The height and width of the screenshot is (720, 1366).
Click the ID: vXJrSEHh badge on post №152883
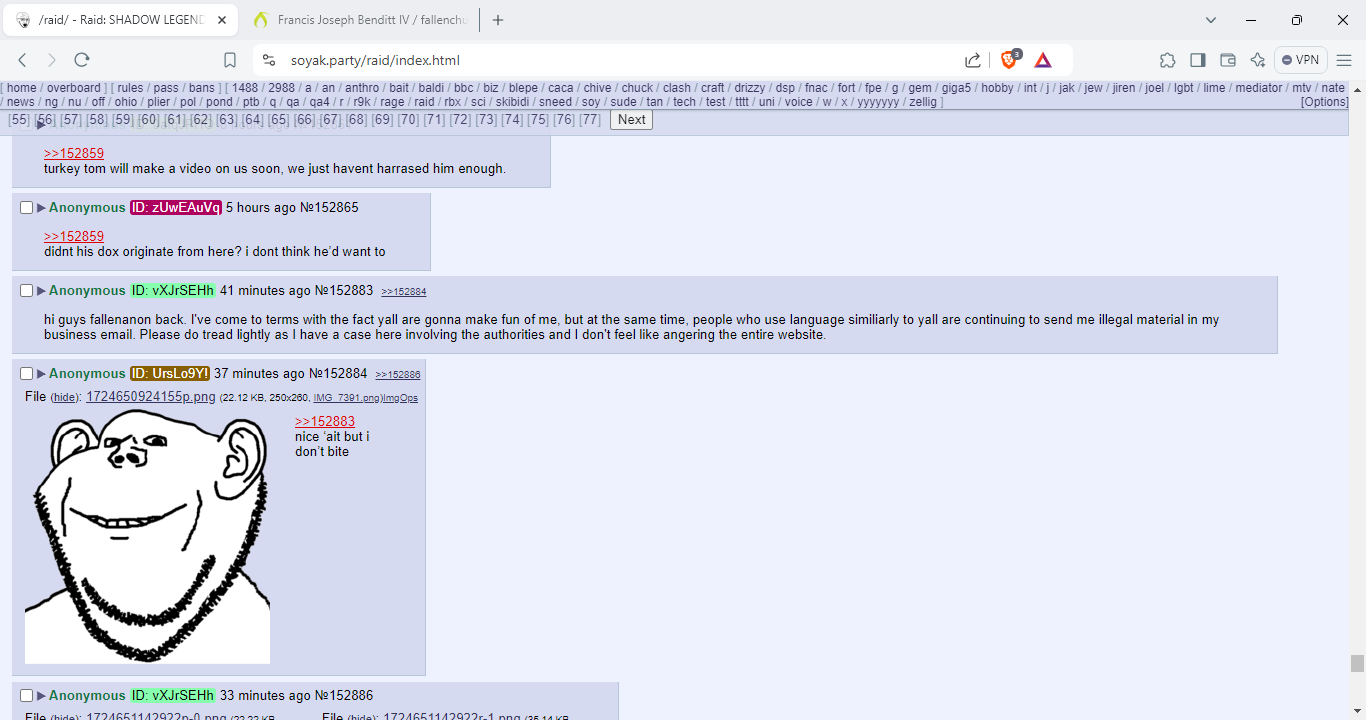173,291
